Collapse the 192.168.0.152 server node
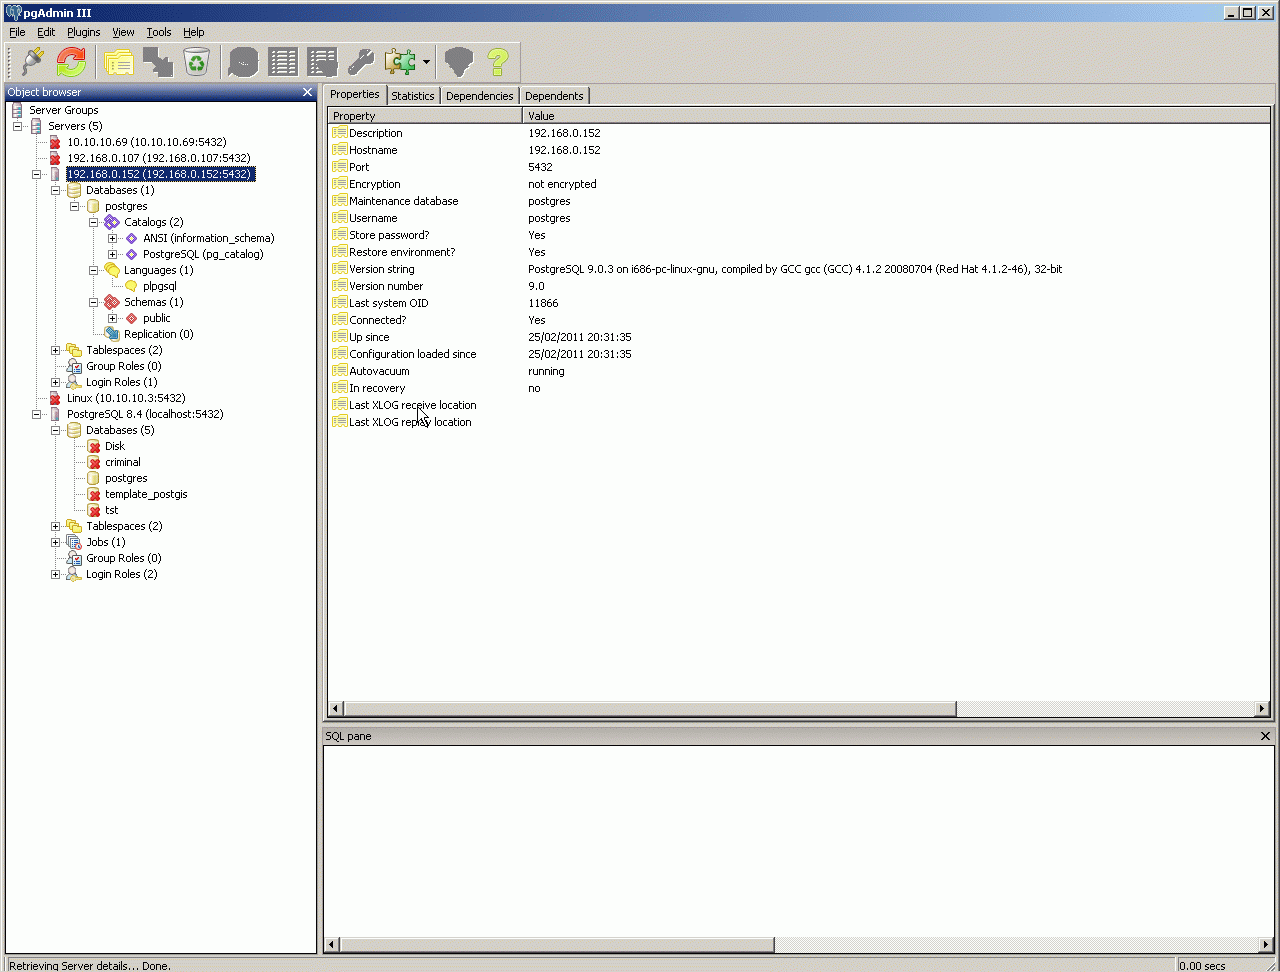Screen dimensions: 1280x972 coord(36,174)
